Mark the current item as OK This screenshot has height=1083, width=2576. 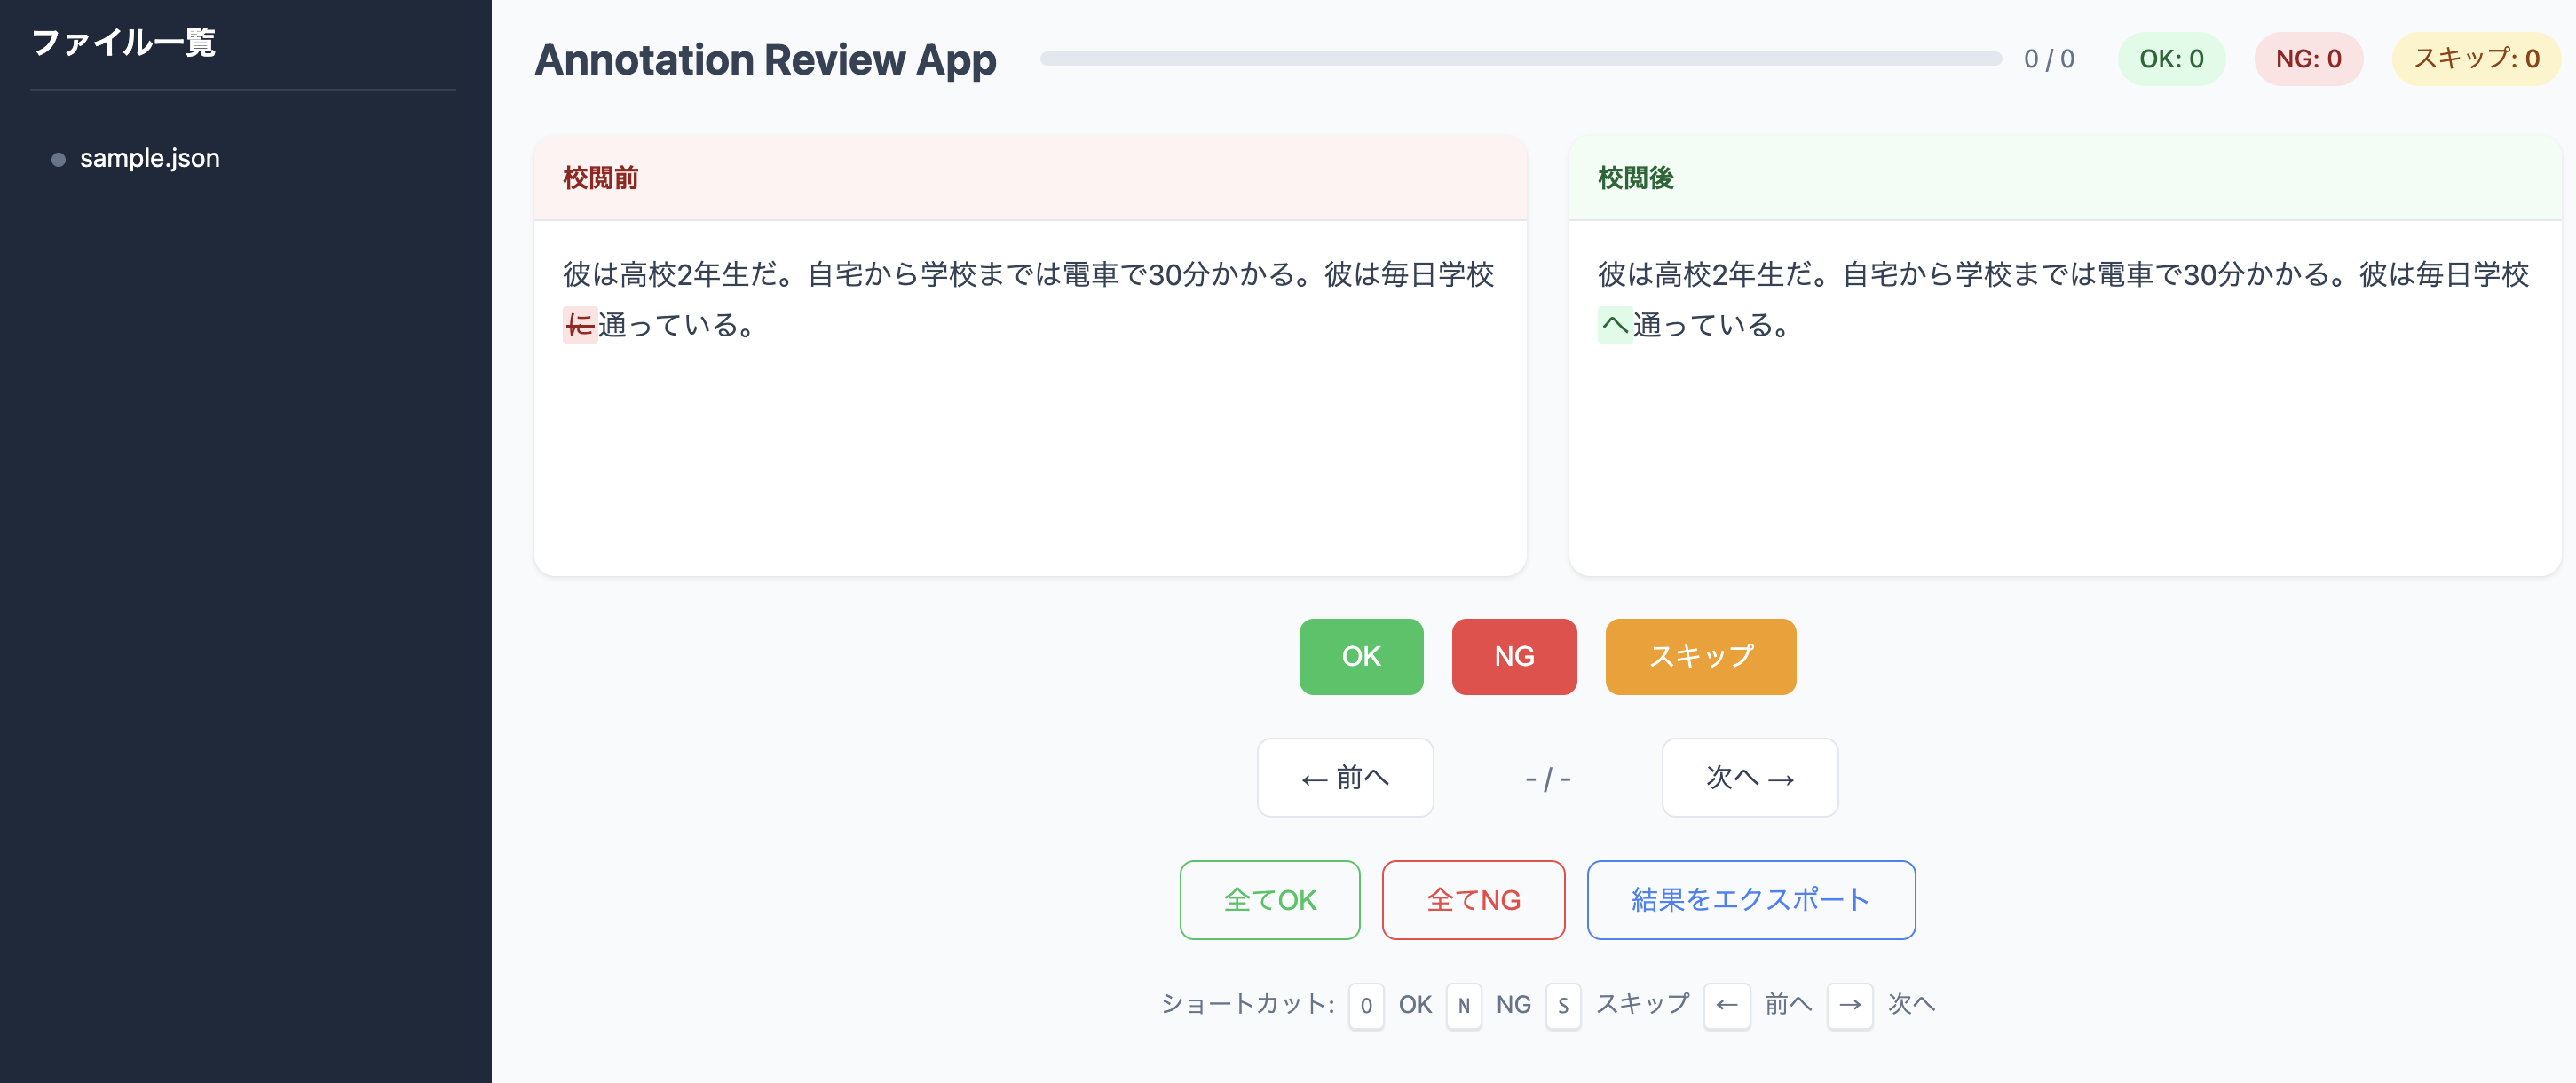coord(1361,656)
